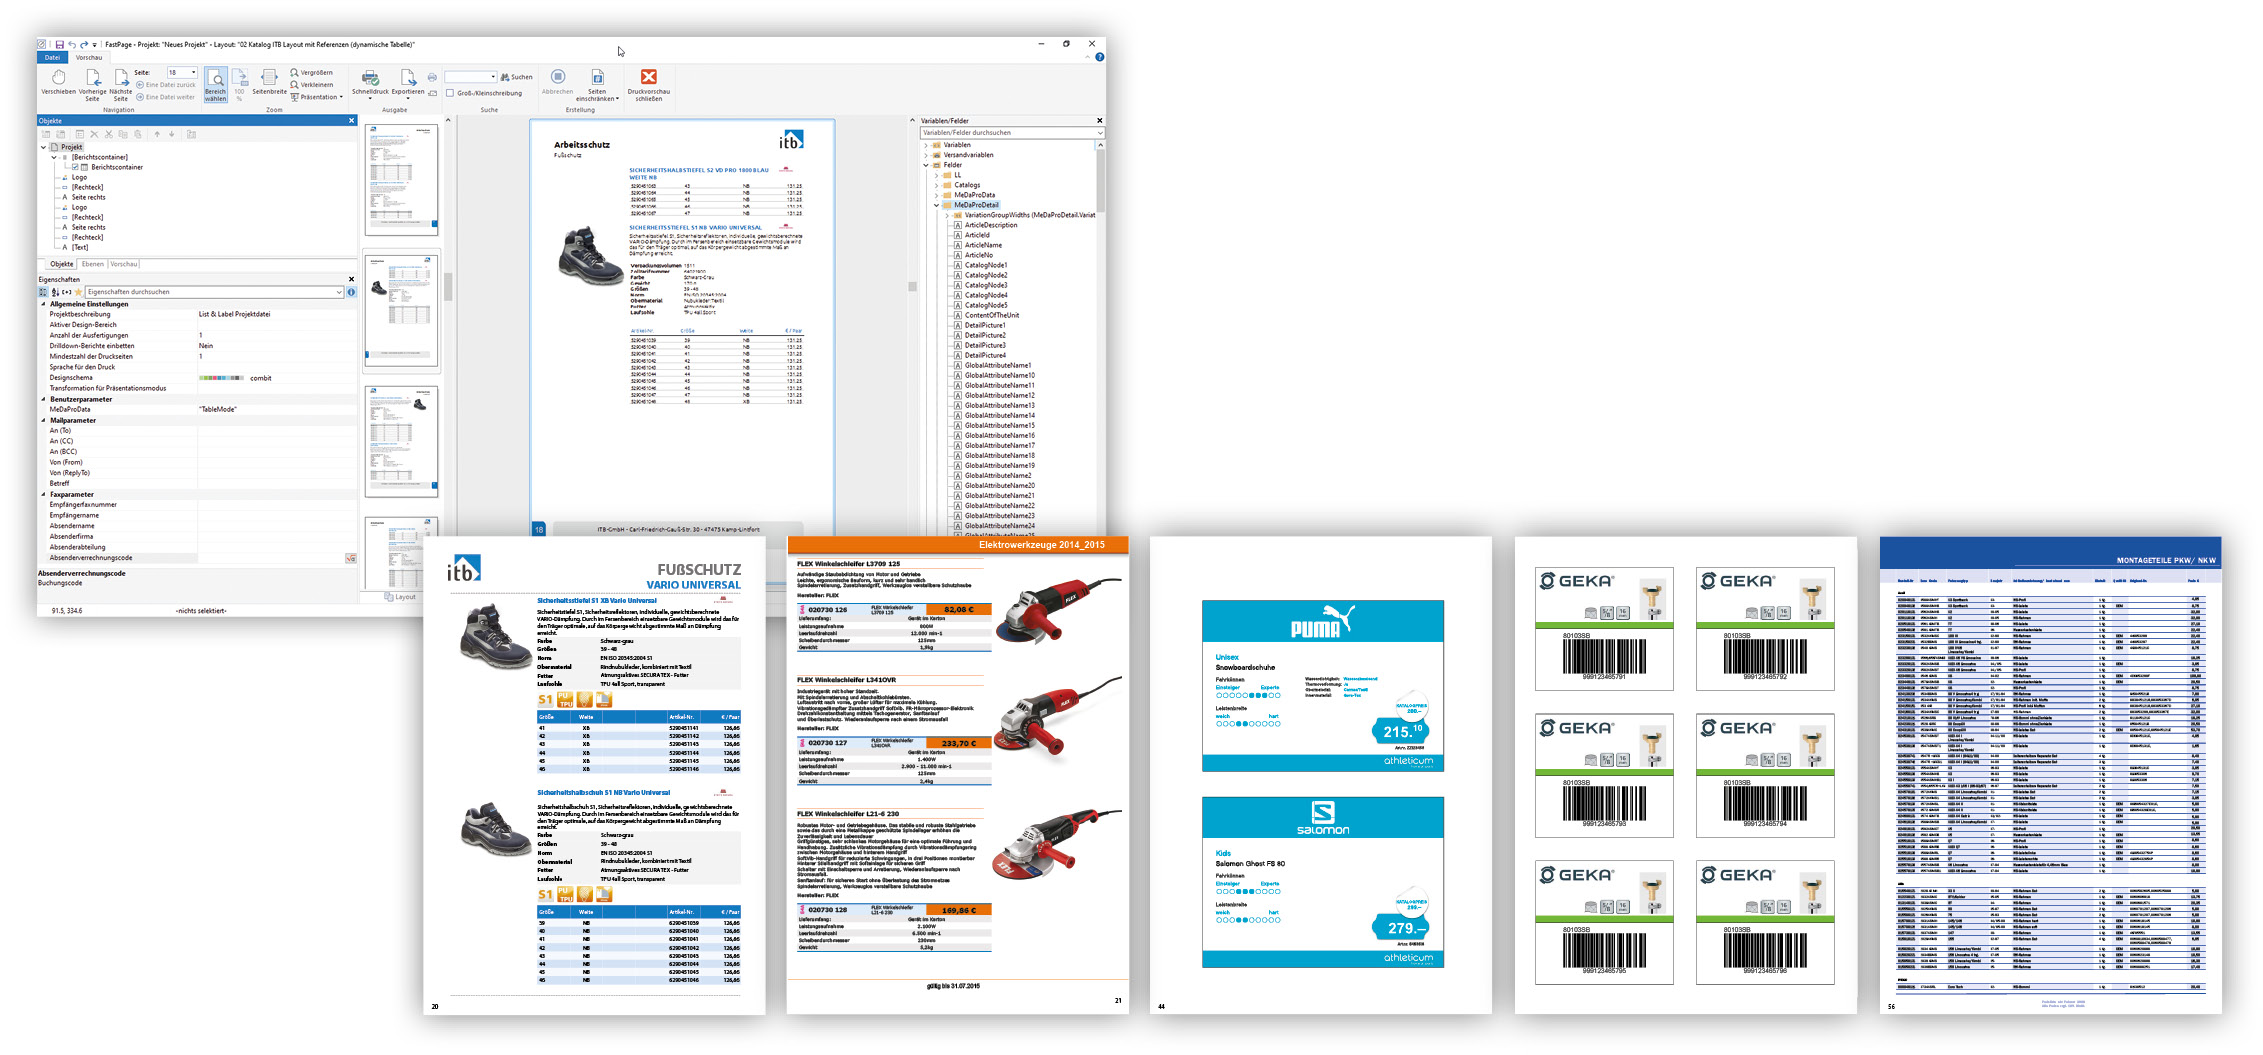Open the Datei ribbon tab

click(52, 57)
